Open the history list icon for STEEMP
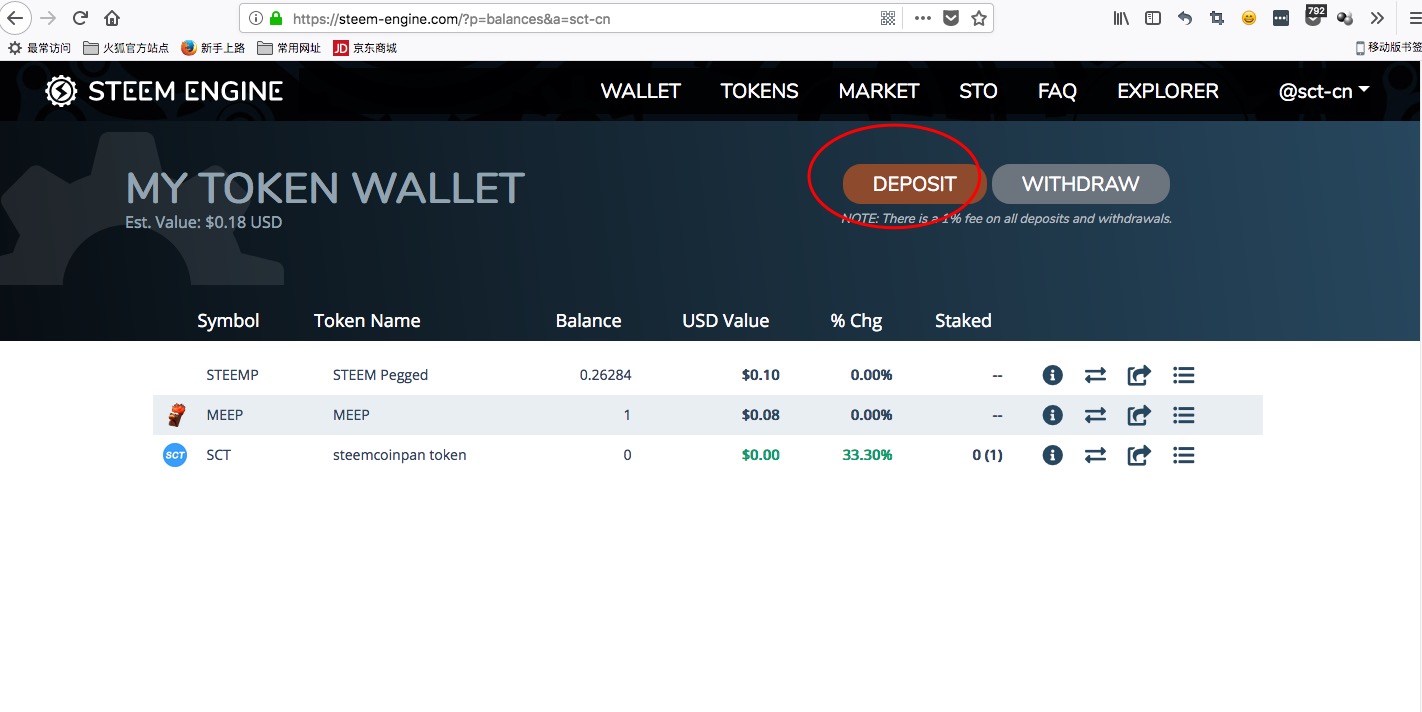This screenshot has width=1422, height=712. click(x=1184, y=375)
